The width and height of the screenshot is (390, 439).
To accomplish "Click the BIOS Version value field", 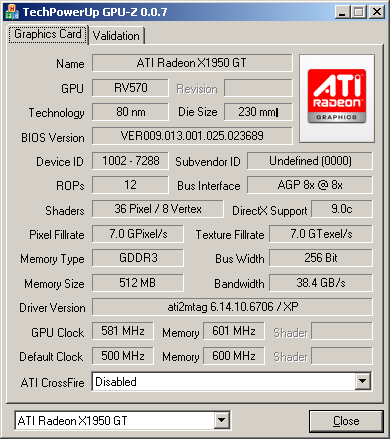I will [192, 136].
